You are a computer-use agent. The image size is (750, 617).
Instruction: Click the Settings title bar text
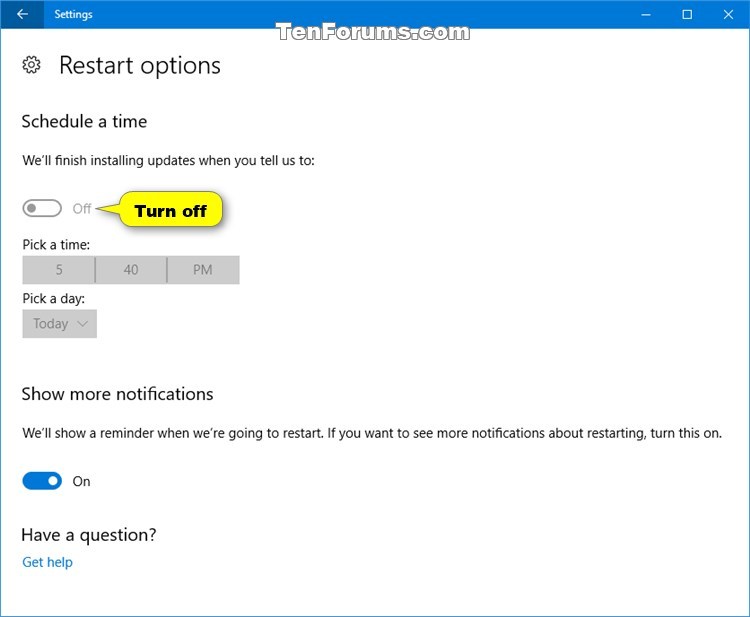(73, 14)
